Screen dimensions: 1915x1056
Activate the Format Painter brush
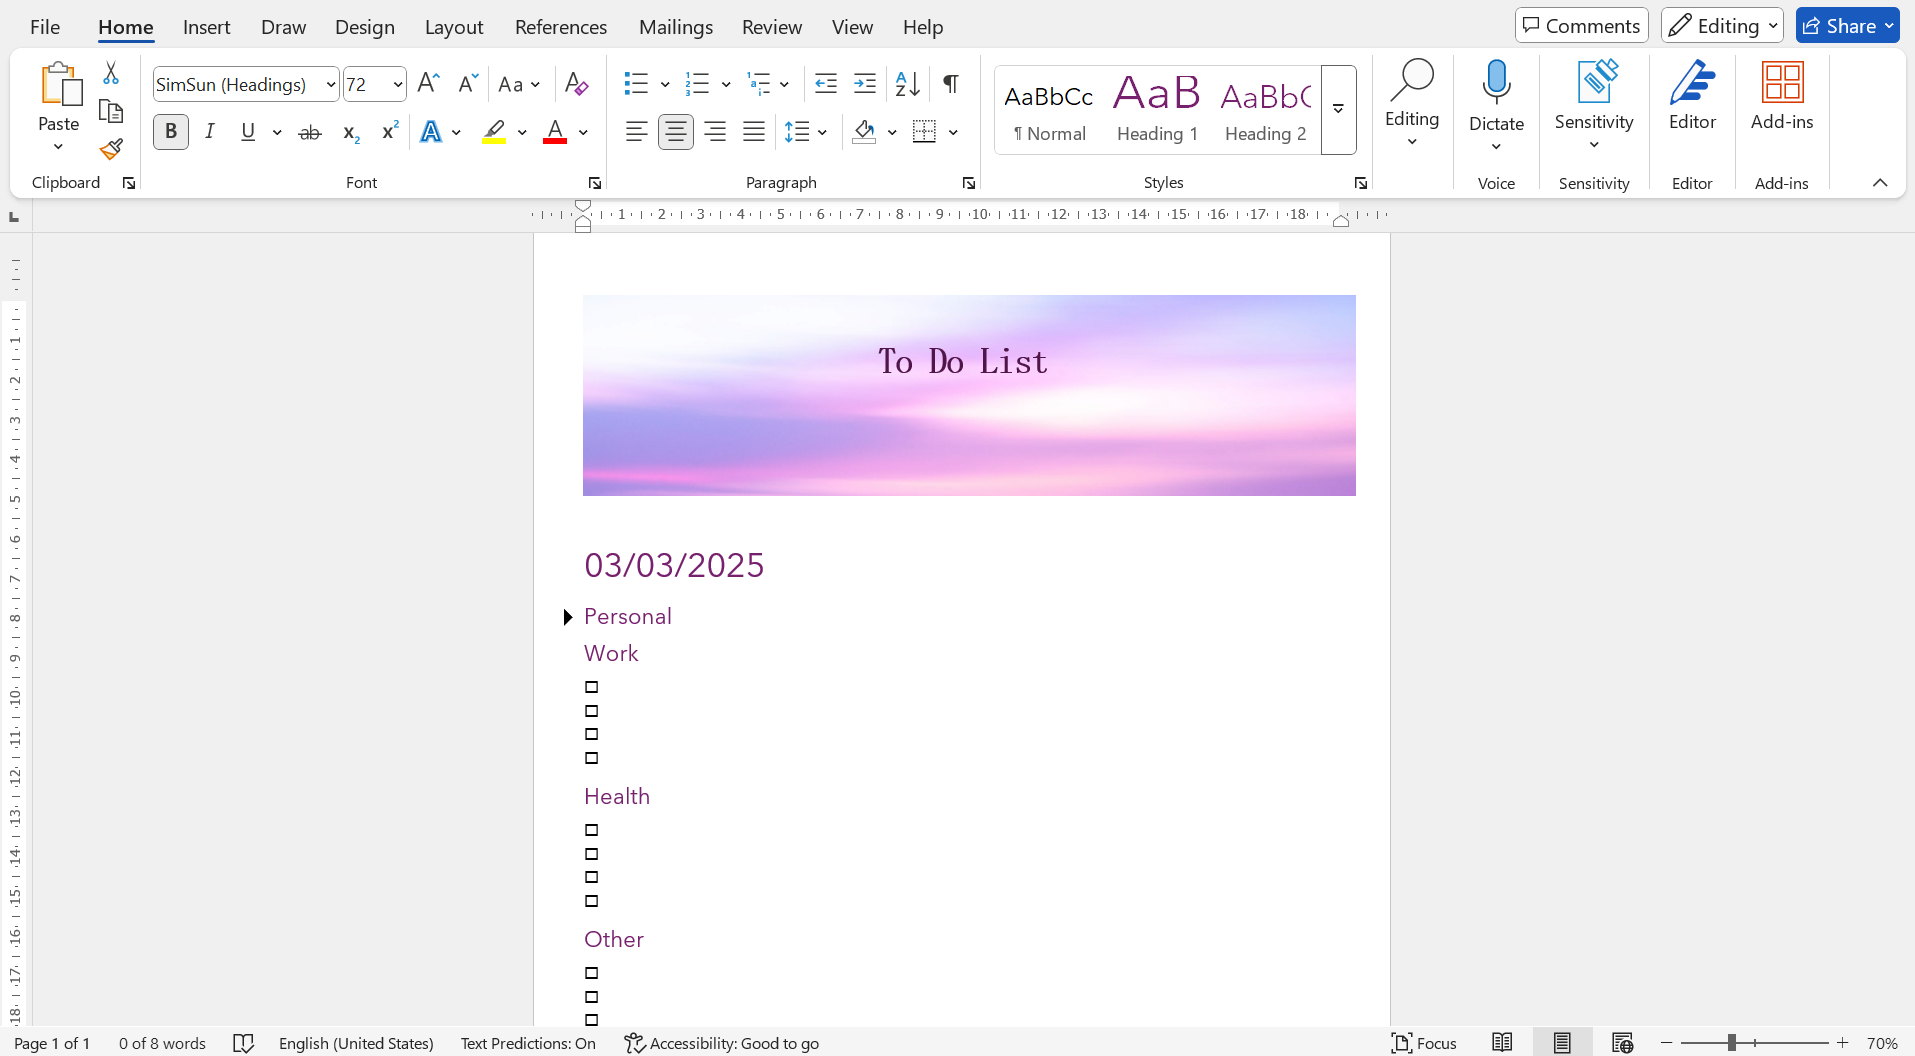[x=111, y=149]
